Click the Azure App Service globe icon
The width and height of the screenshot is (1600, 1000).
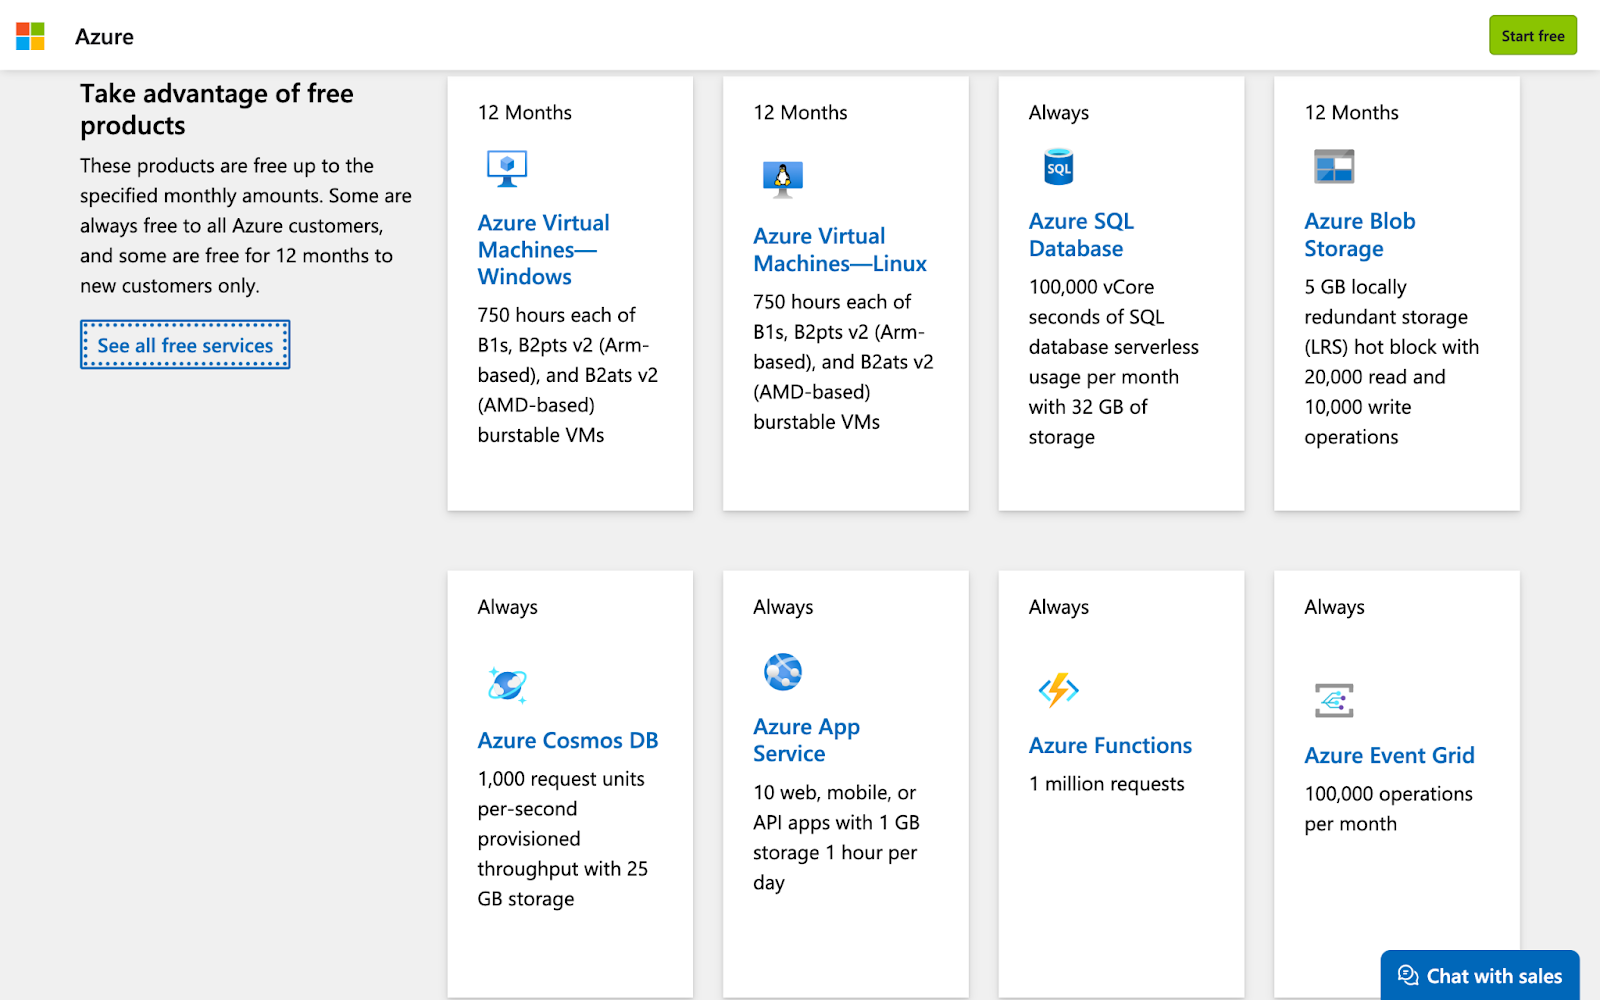click(783, 672)
